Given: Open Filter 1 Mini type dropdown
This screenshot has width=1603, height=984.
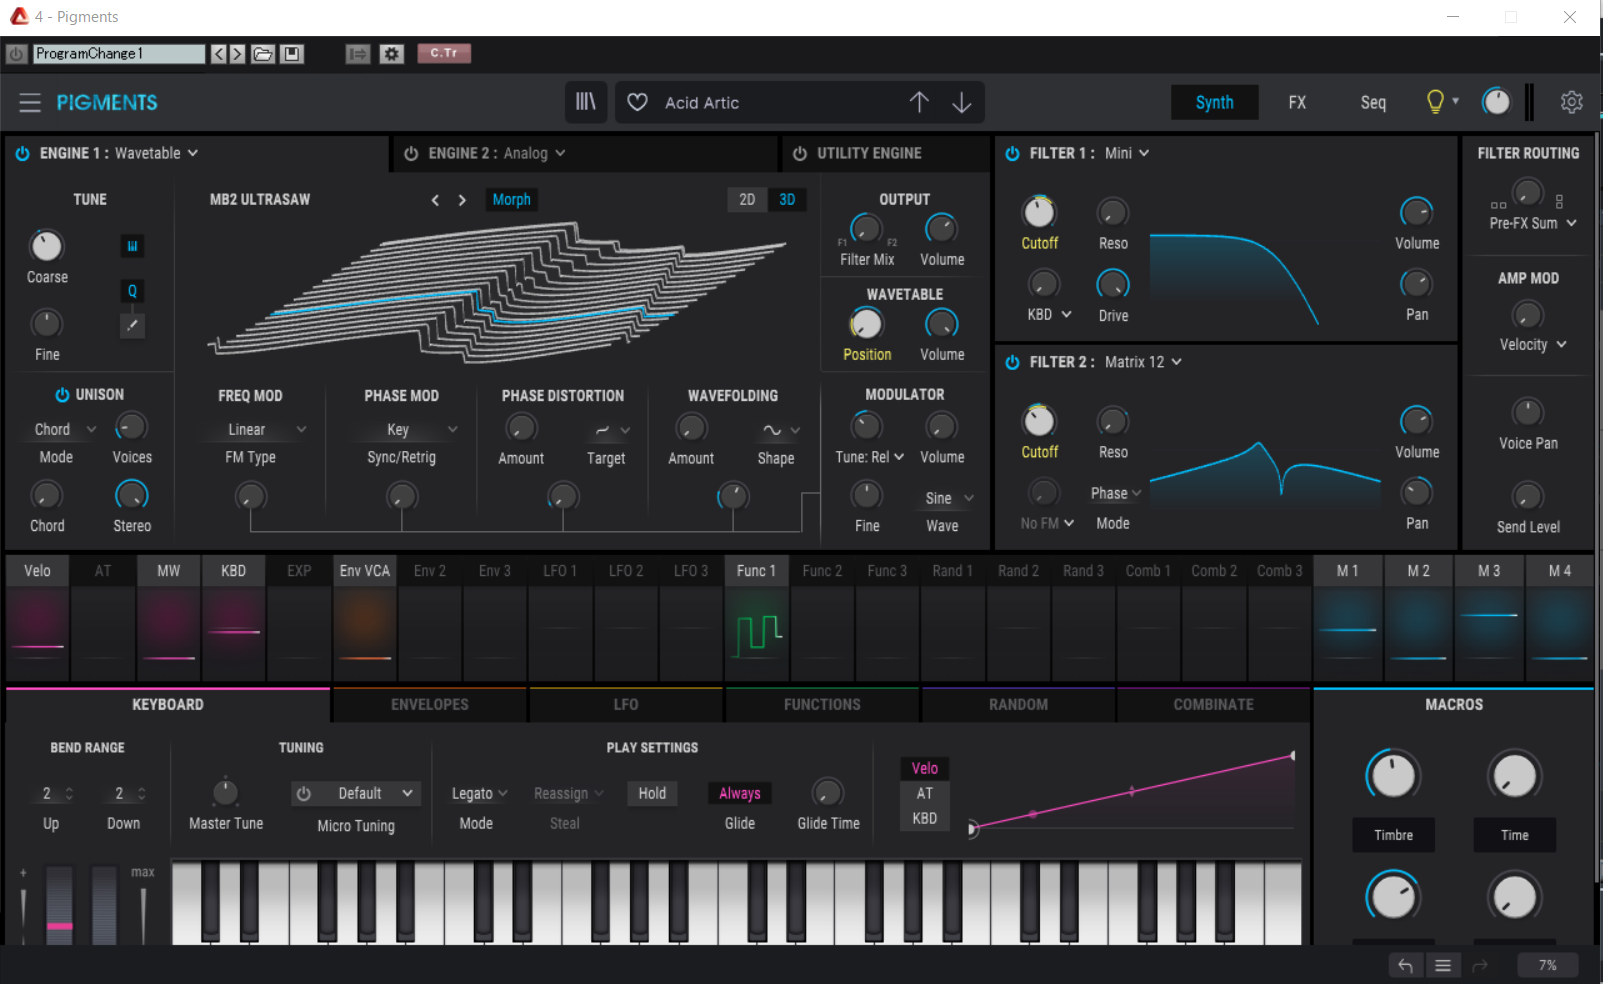Looking at the screenshot, I should click(1127, 153).
